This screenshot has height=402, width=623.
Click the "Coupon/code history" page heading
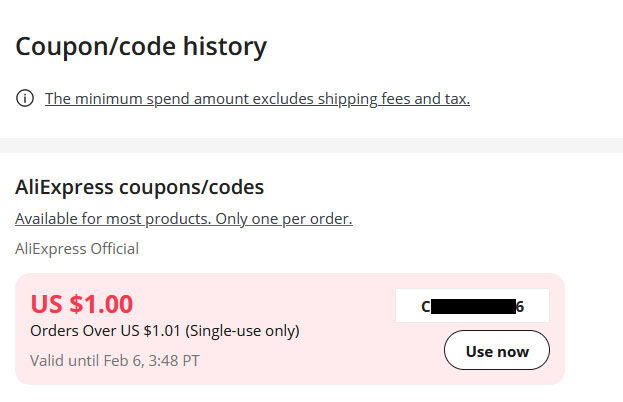(141, 45)
